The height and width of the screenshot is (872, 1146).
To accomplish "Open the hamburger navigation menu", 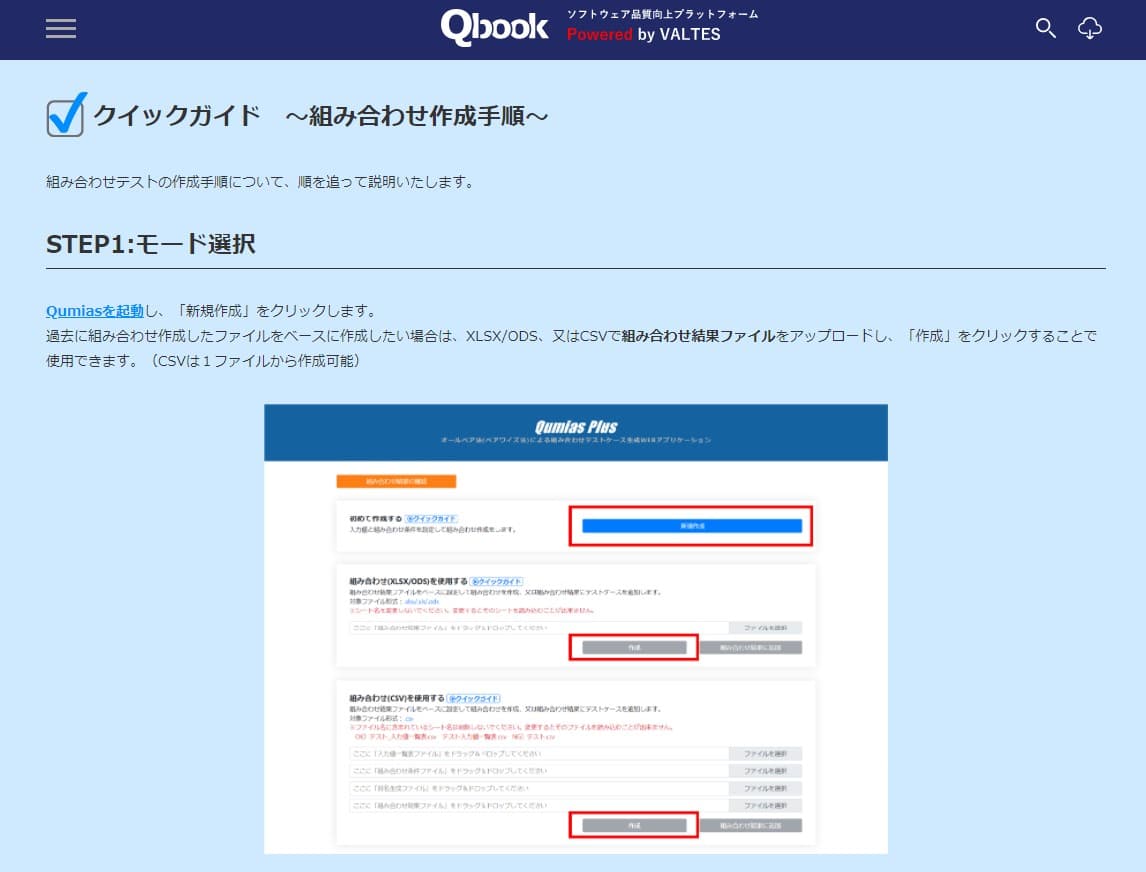I will tap(61, 29).
